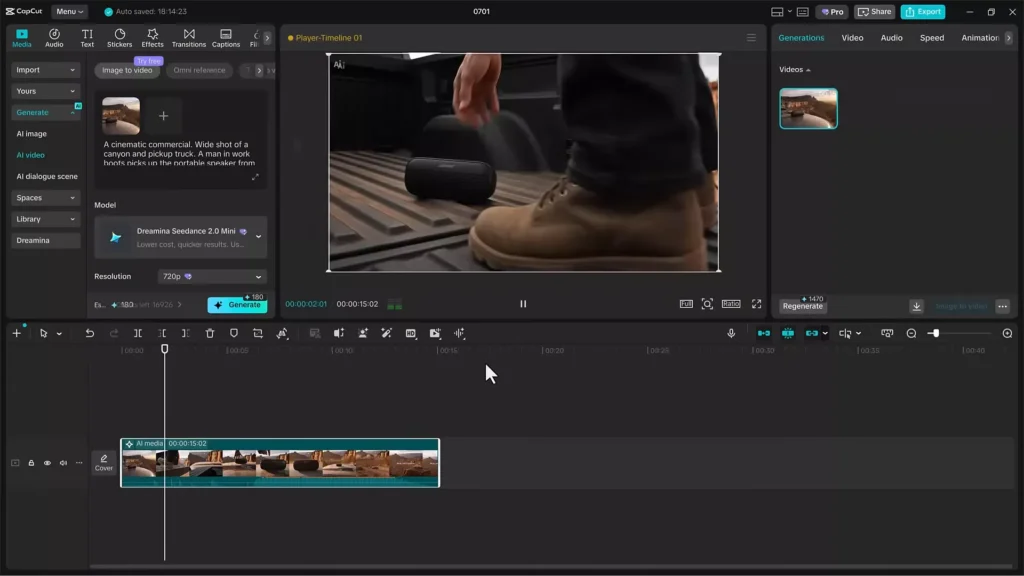Open the selection tool mode dropdown arrow
This screenshot has width=1024, height=576.
[59, 334]
